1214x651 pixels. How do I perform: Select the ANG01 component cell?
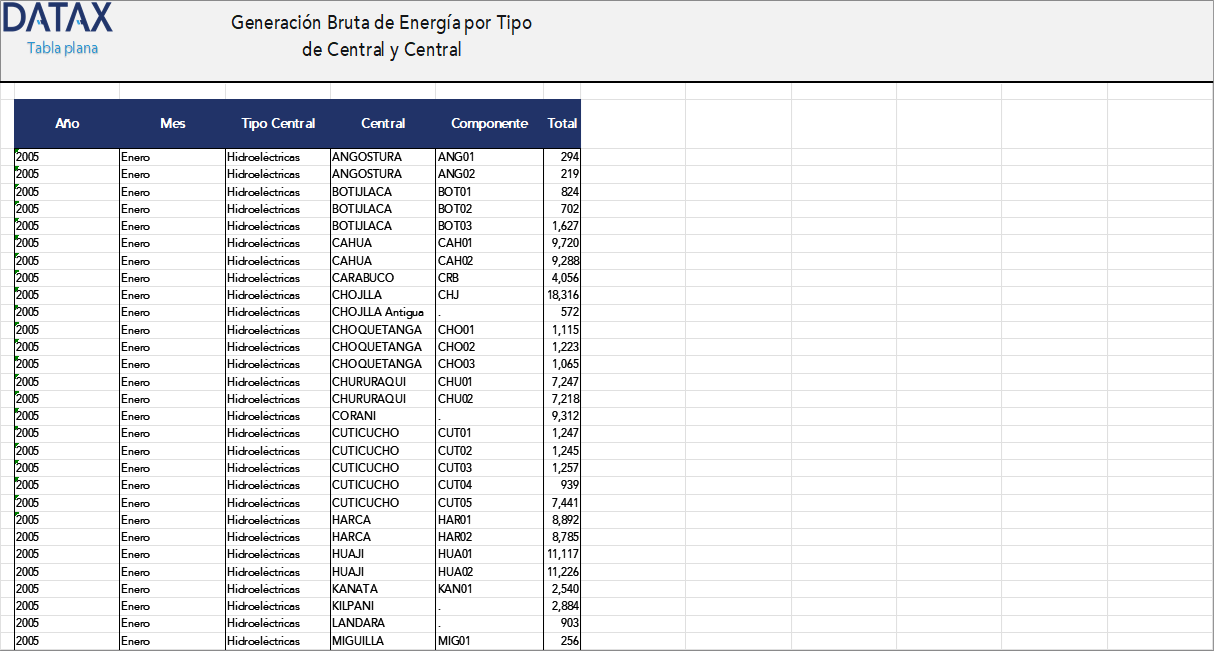[x=455, y=157]
